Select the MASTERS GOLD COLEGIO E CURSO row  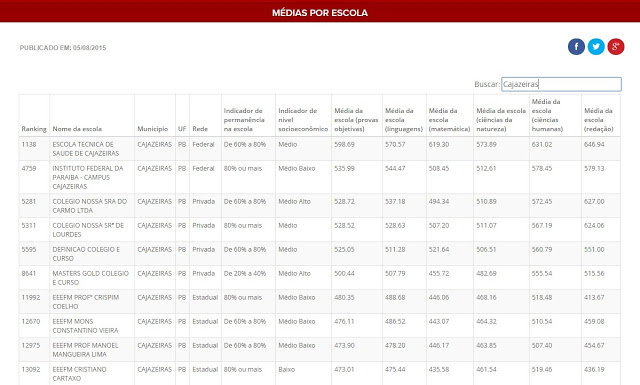pyautogui.click(x=320, y=278)
